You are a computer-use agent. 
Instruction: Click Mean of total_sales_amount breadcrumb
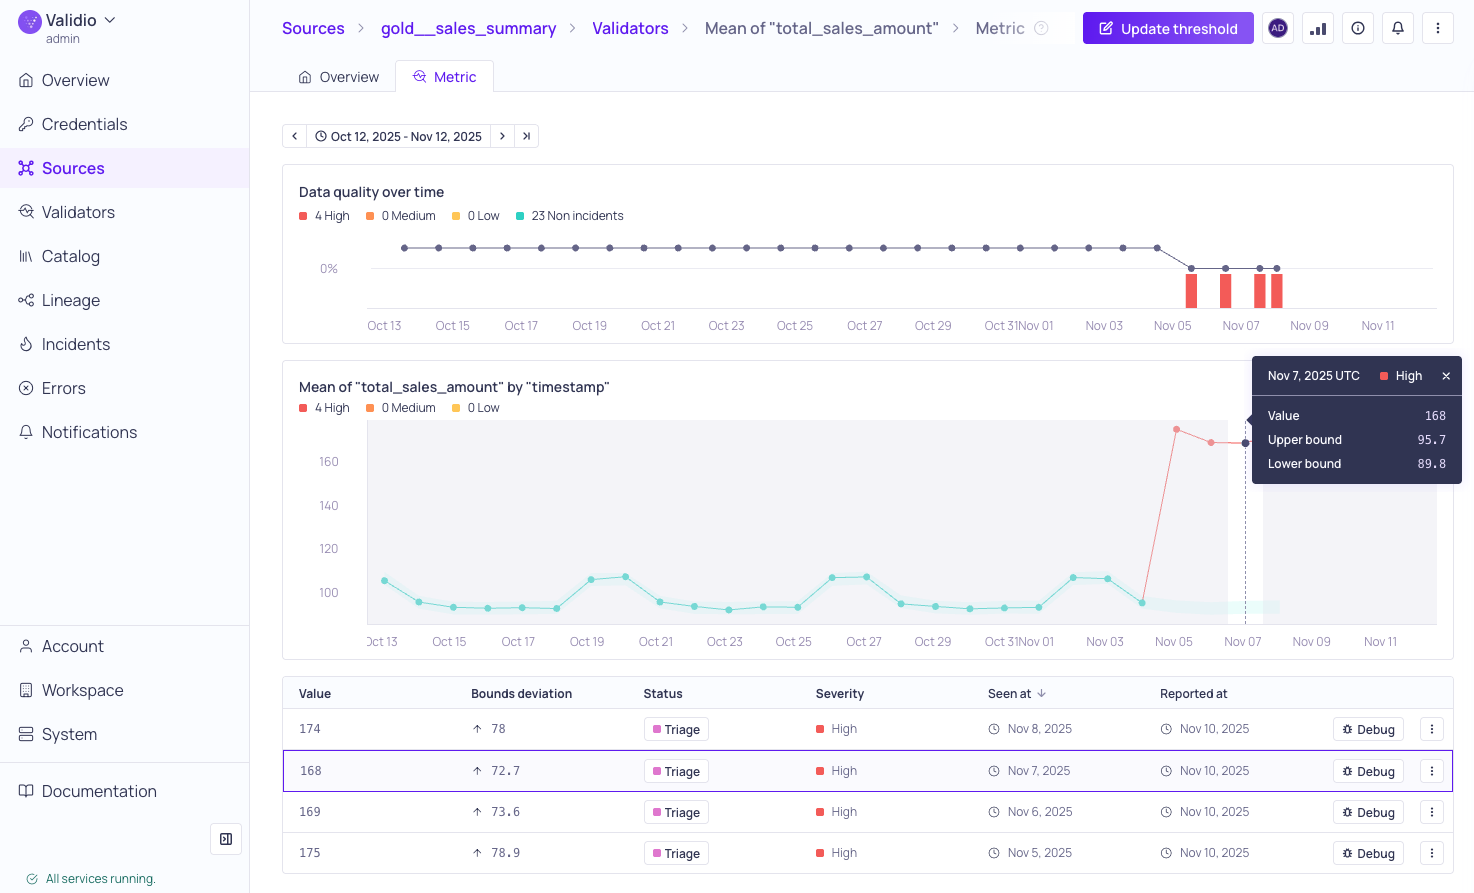point(821,28)
